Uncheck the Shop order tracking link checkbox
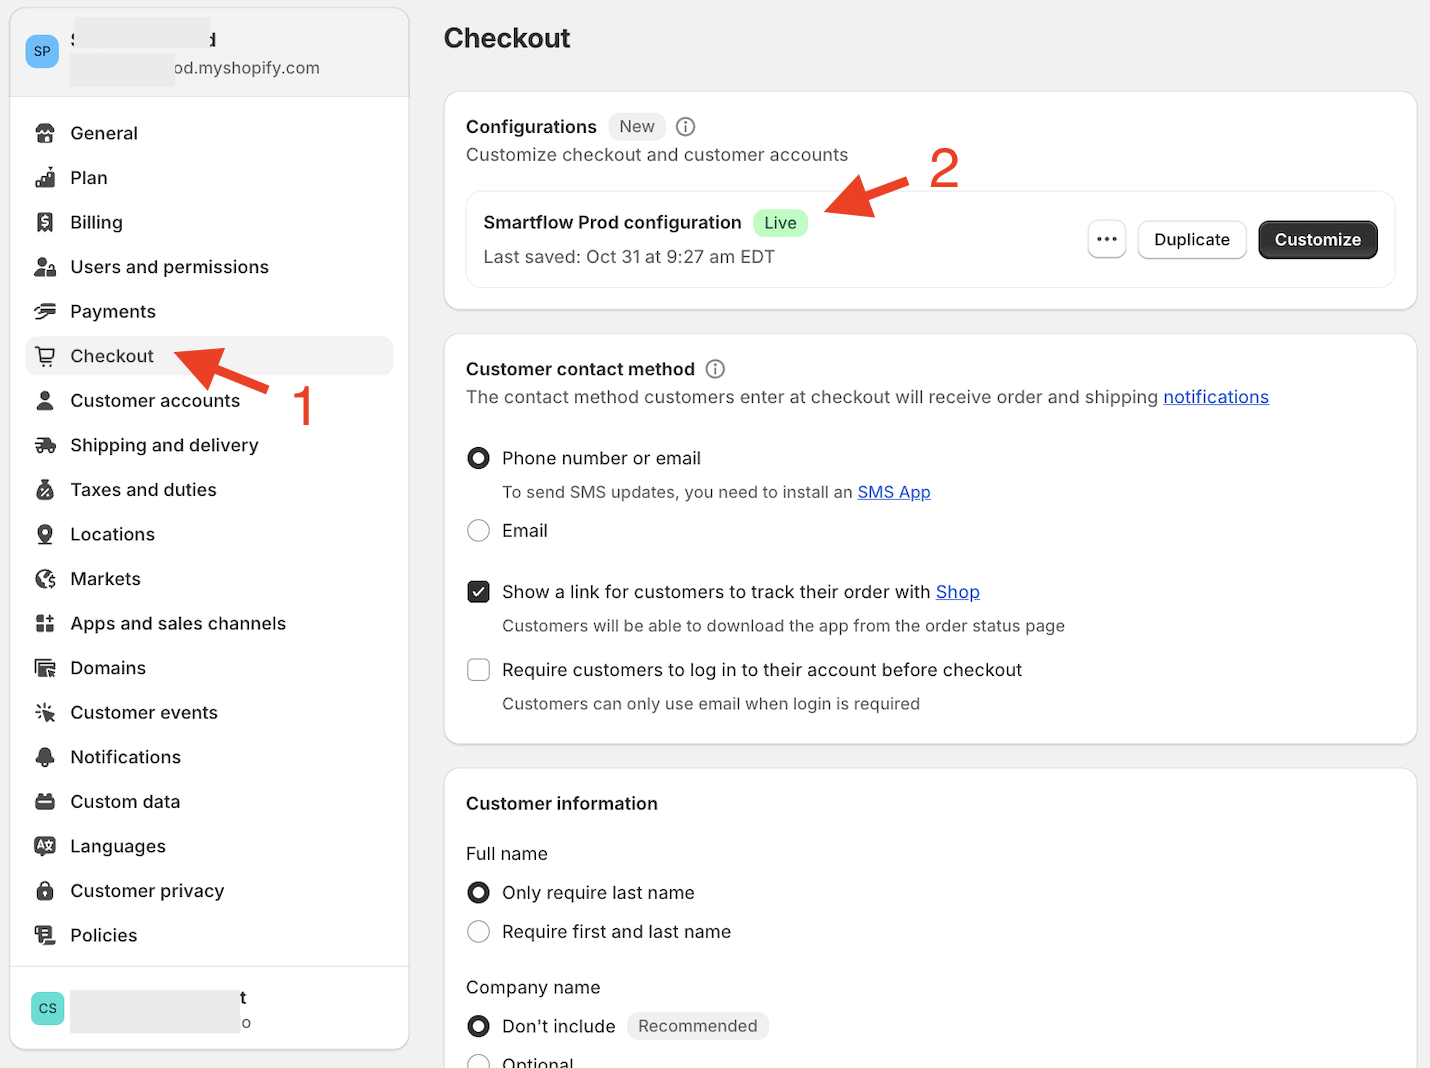 (479, 592)
